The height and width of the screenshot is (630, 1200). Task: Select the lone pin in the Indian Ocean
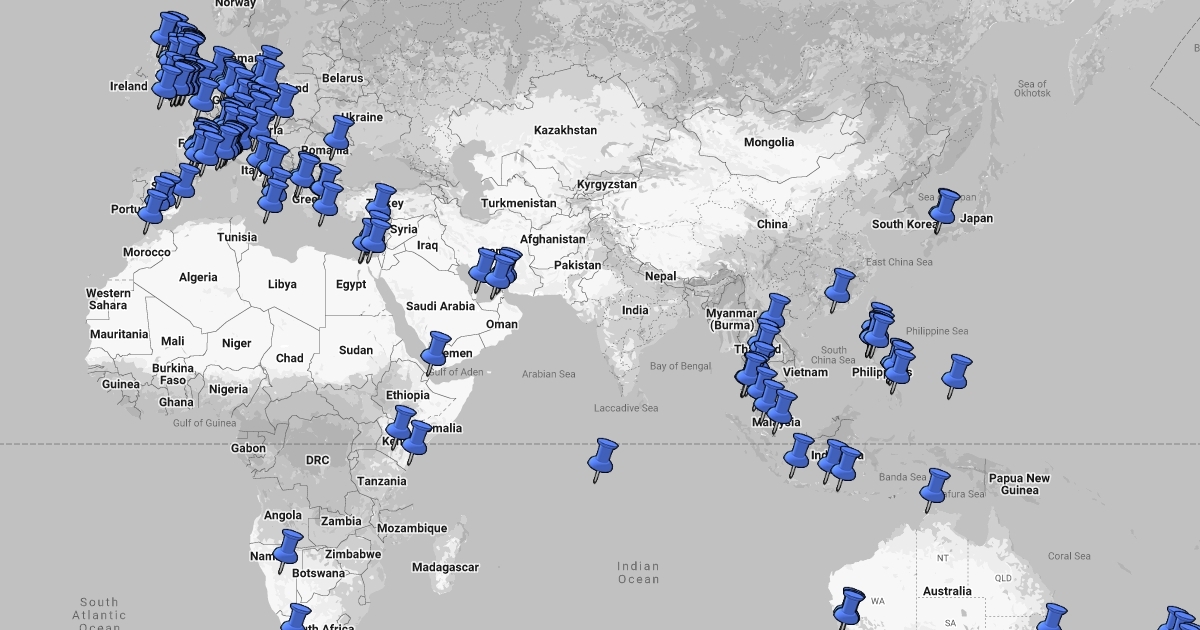pyautogui.click(x=603, y=457)
